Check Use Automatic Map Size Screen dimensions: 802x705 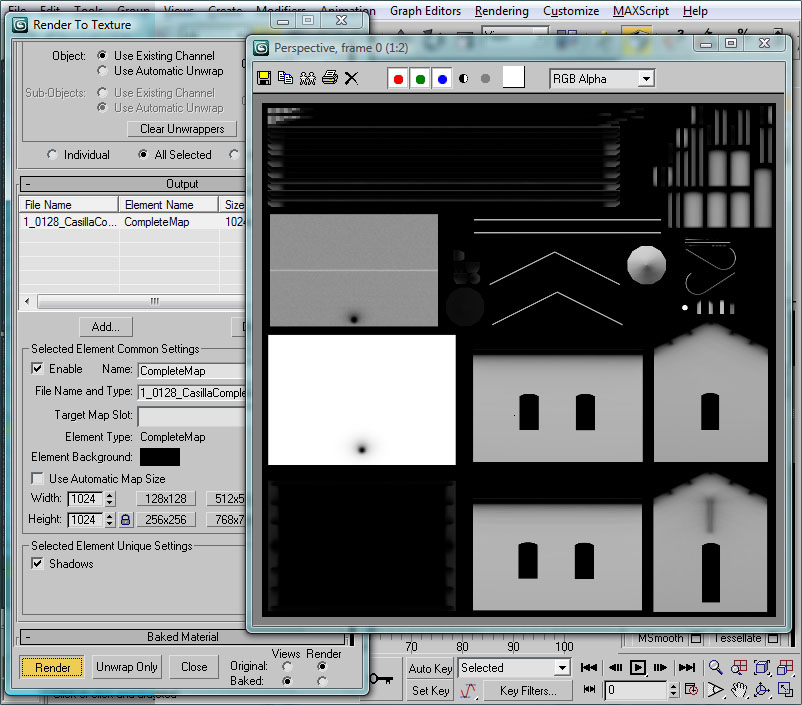tap(38, 479)
